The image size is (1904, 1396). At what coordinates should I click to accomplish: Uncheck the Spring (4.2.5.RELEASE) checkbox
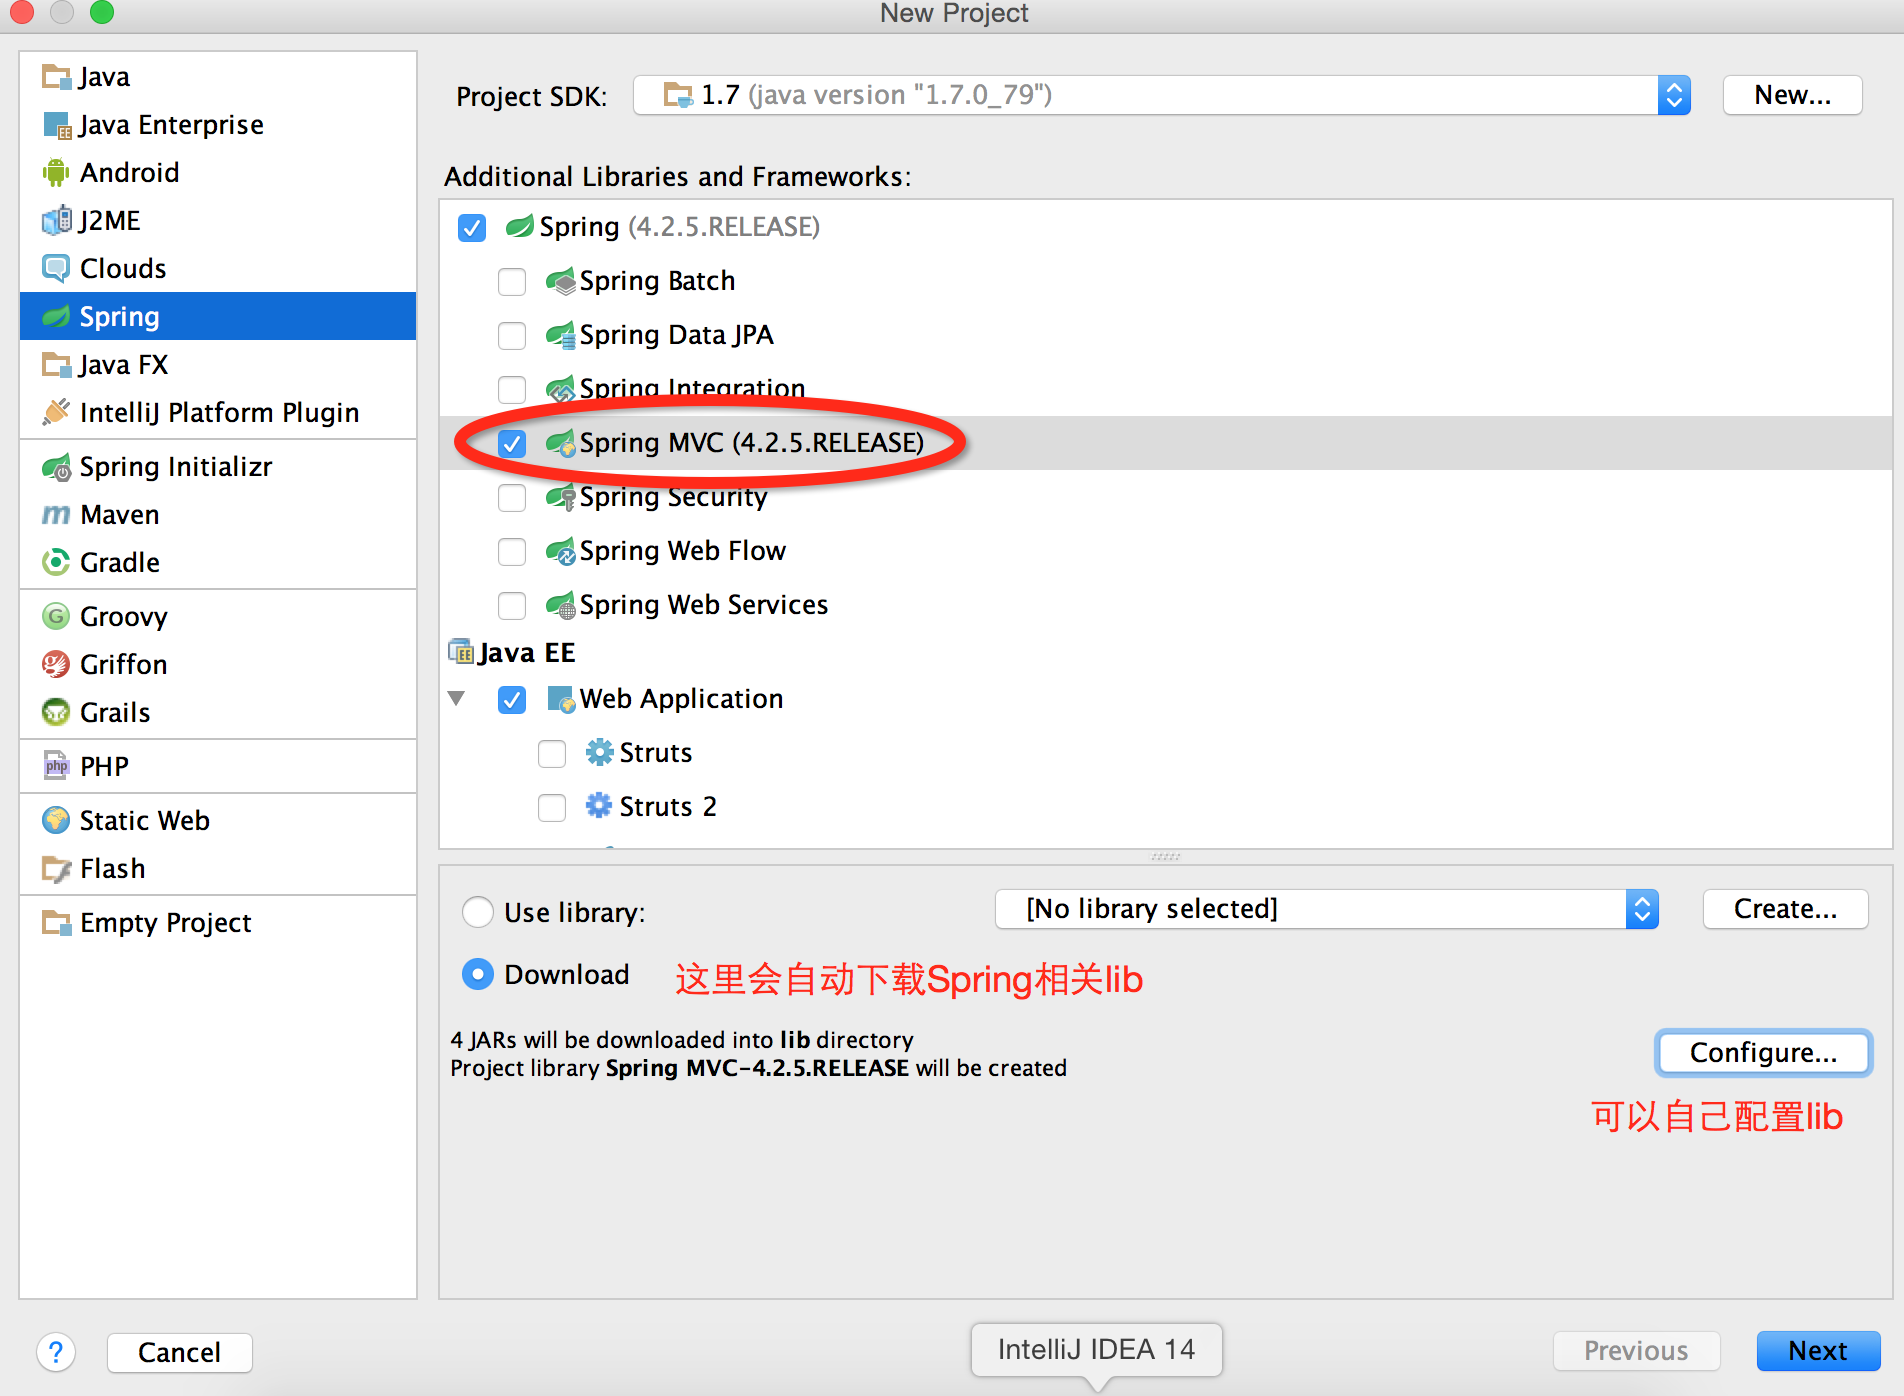(472, 228)
